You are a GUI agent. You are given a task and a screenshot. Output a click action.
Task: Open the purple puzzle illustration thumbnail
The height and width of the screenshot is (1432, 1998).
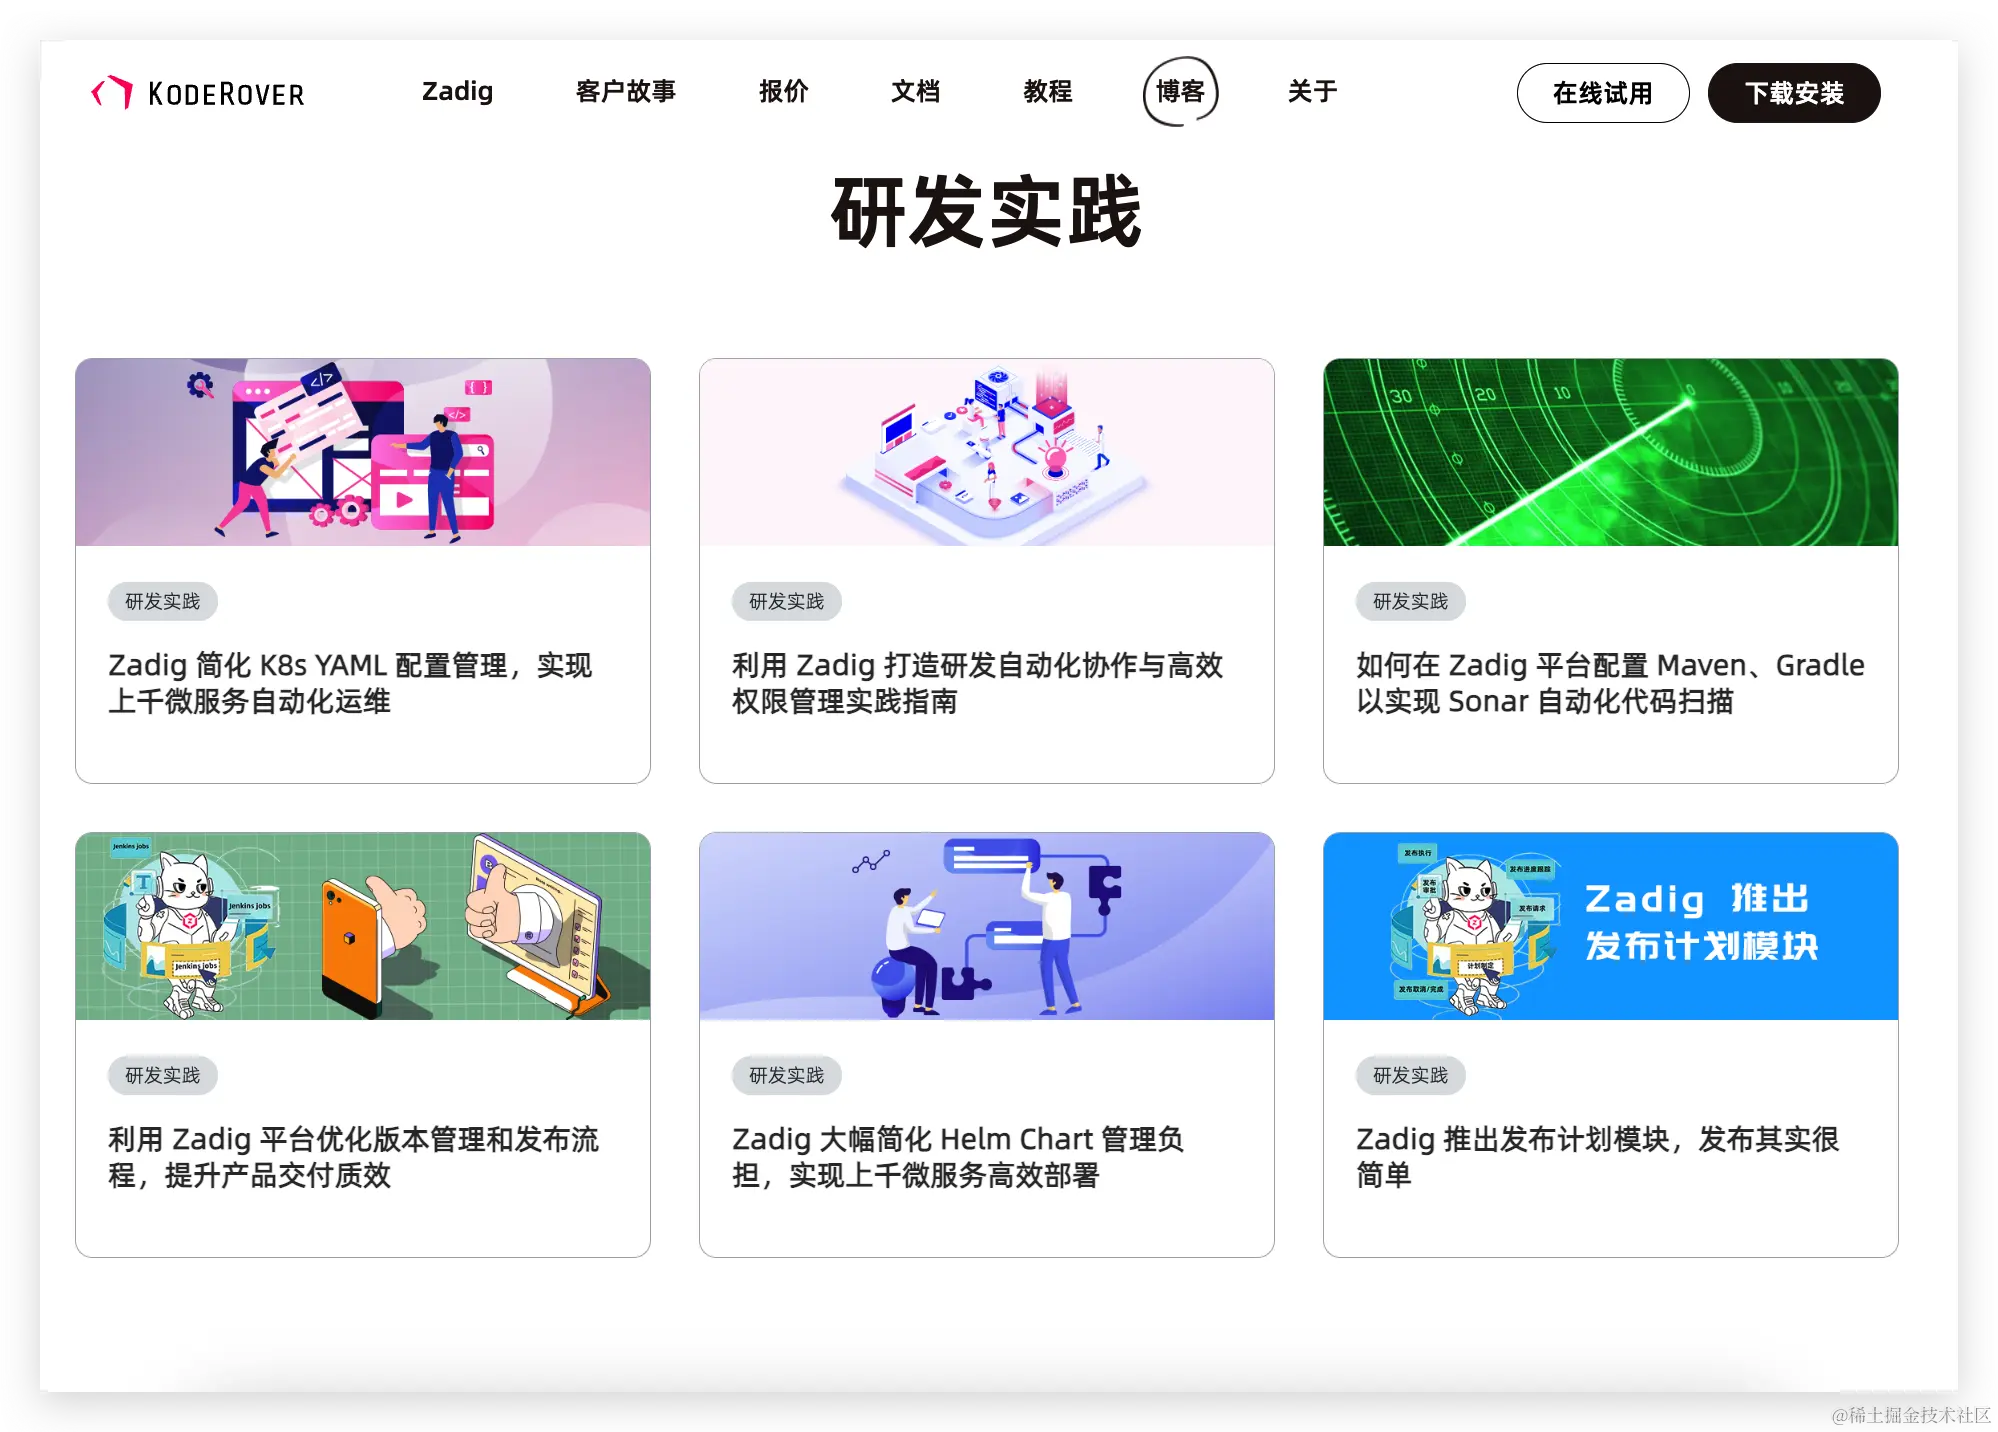click(x=987, y=926)
